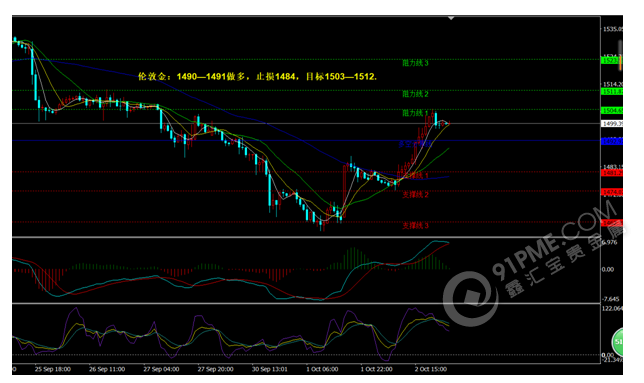Click the 2 Oct 15:00 time label
The image size is (644, 383).
pos(430,369)
